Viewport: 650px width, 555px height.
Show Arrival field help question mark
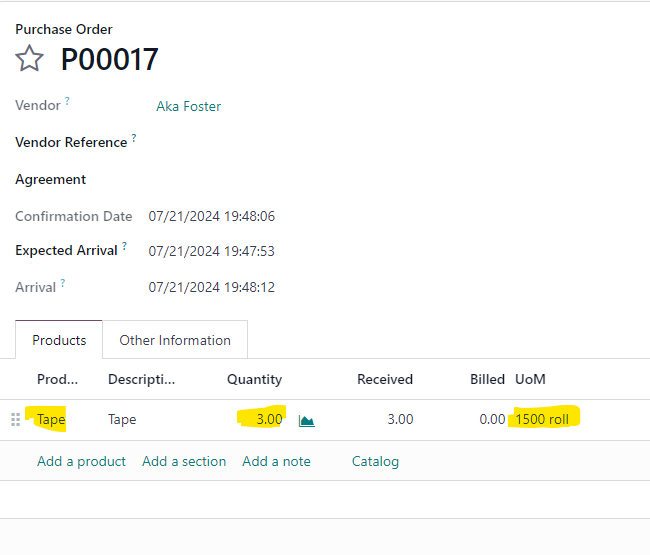(x=63, y=283)
